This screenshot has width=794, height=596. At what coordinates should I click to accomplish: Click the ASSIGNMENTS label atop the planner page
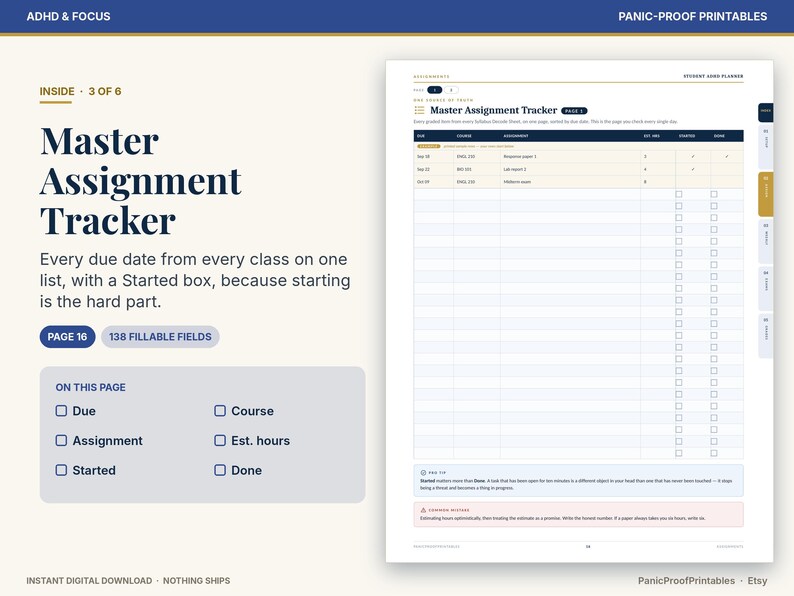431,76
